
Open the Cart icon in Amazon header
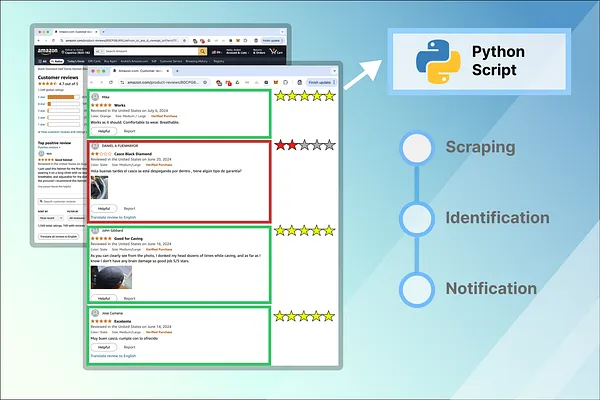[276, 51]
